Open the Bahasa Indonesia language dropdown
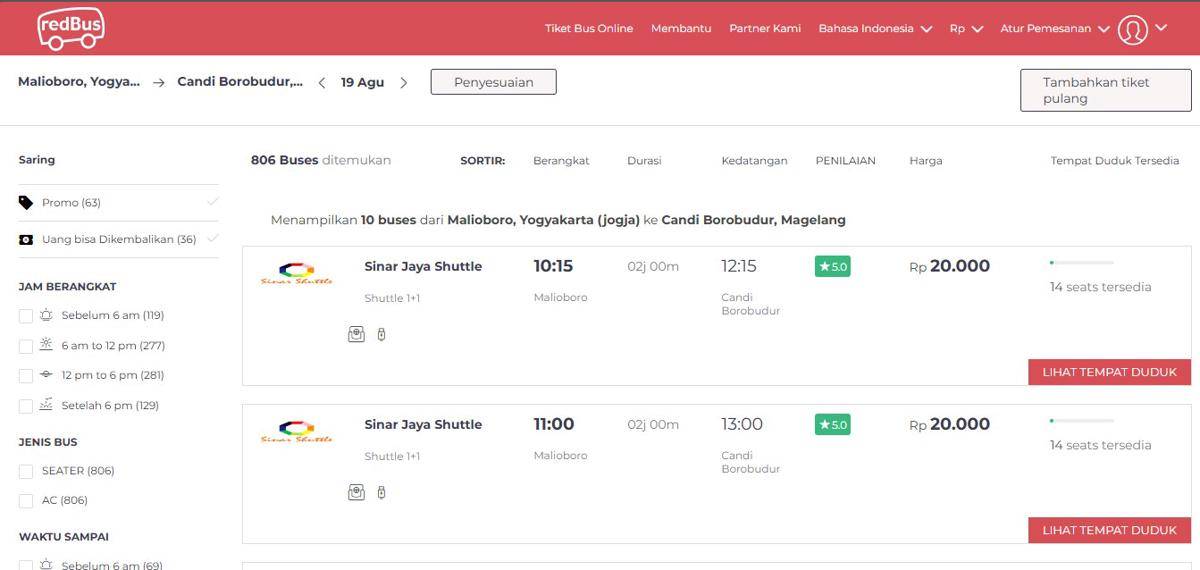 pyautogui.click(x=875, y=29)
